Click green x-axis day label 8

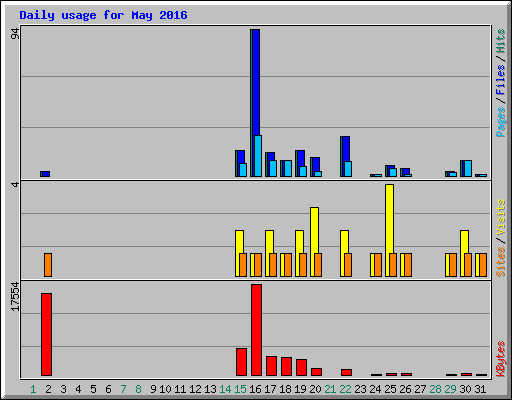138,389
